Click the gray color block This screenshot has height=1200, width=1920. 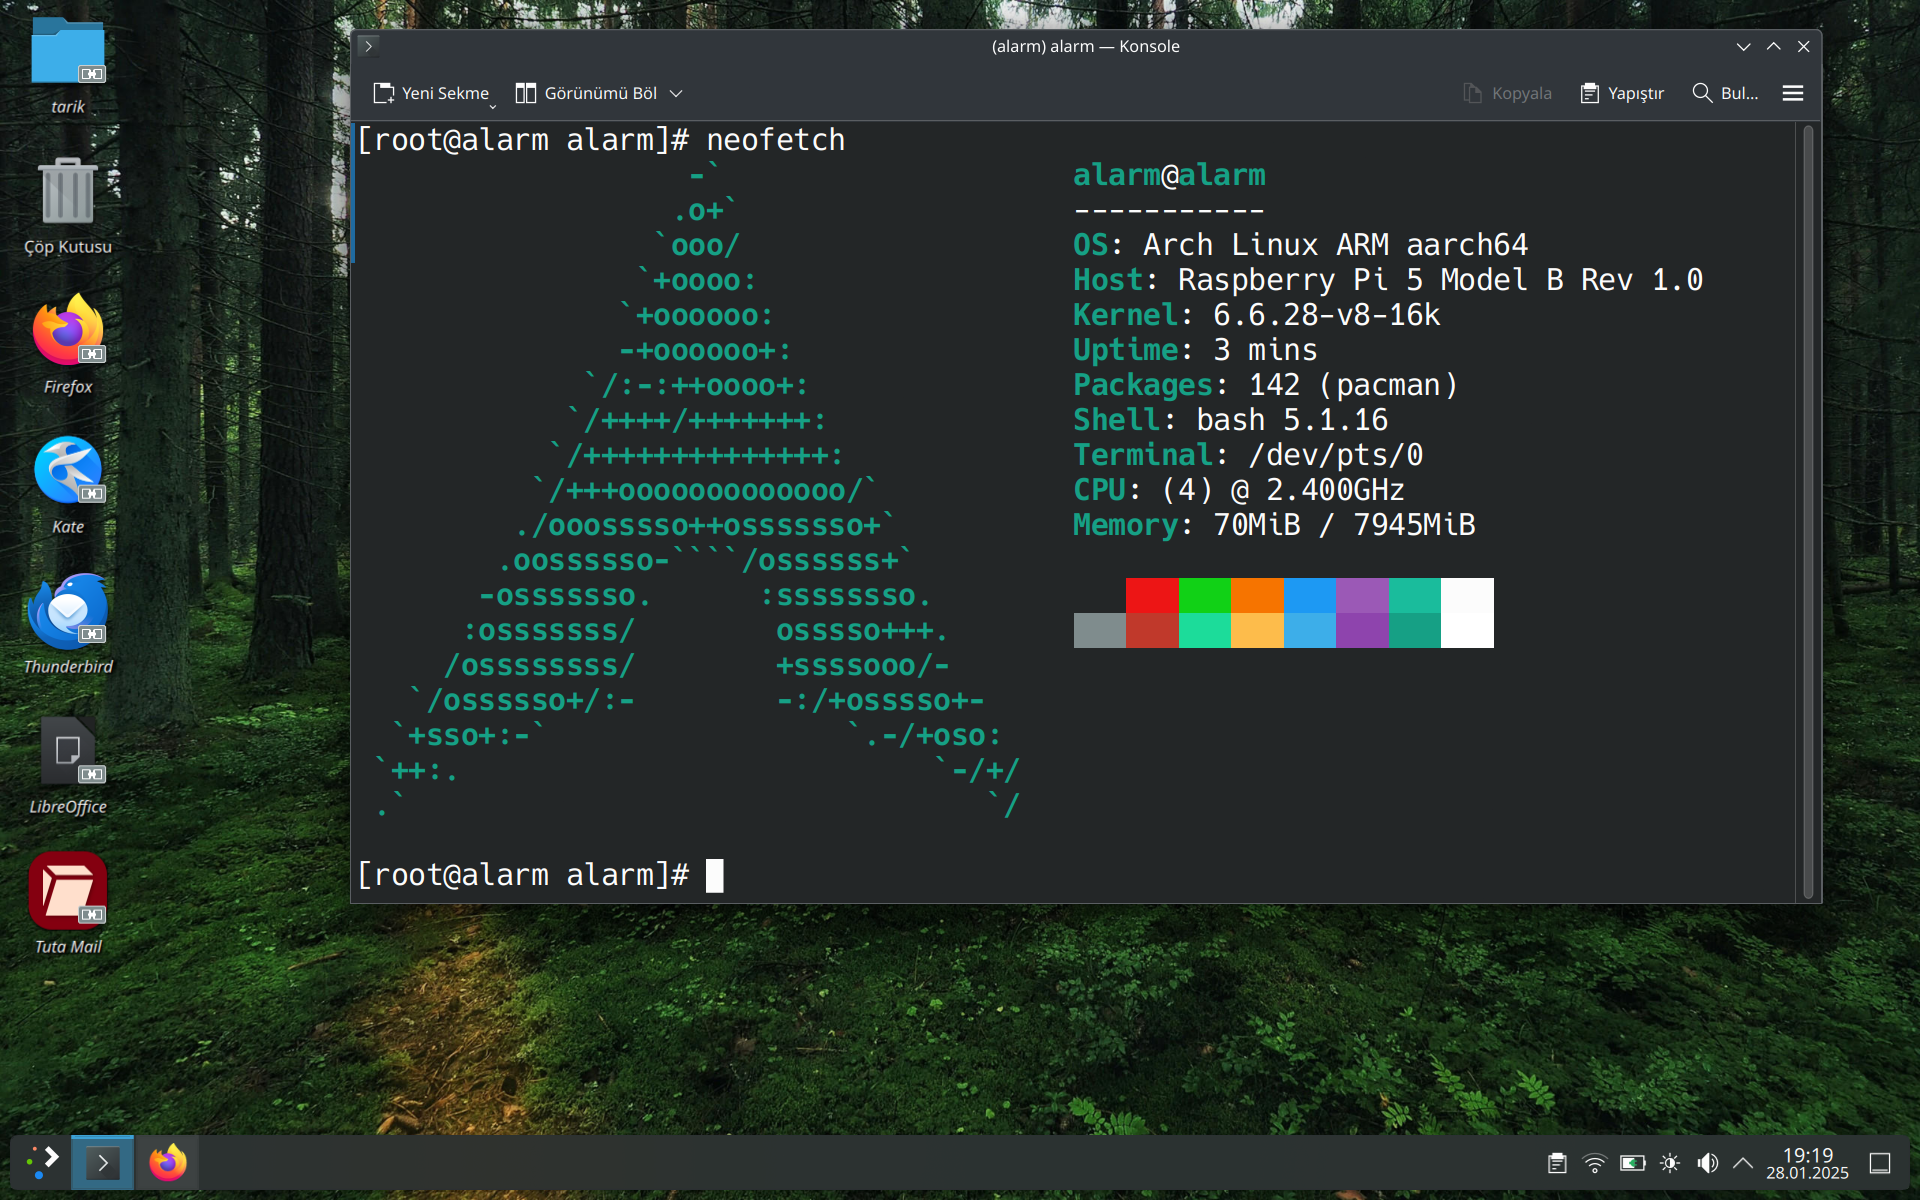[x=1100, y=630]
